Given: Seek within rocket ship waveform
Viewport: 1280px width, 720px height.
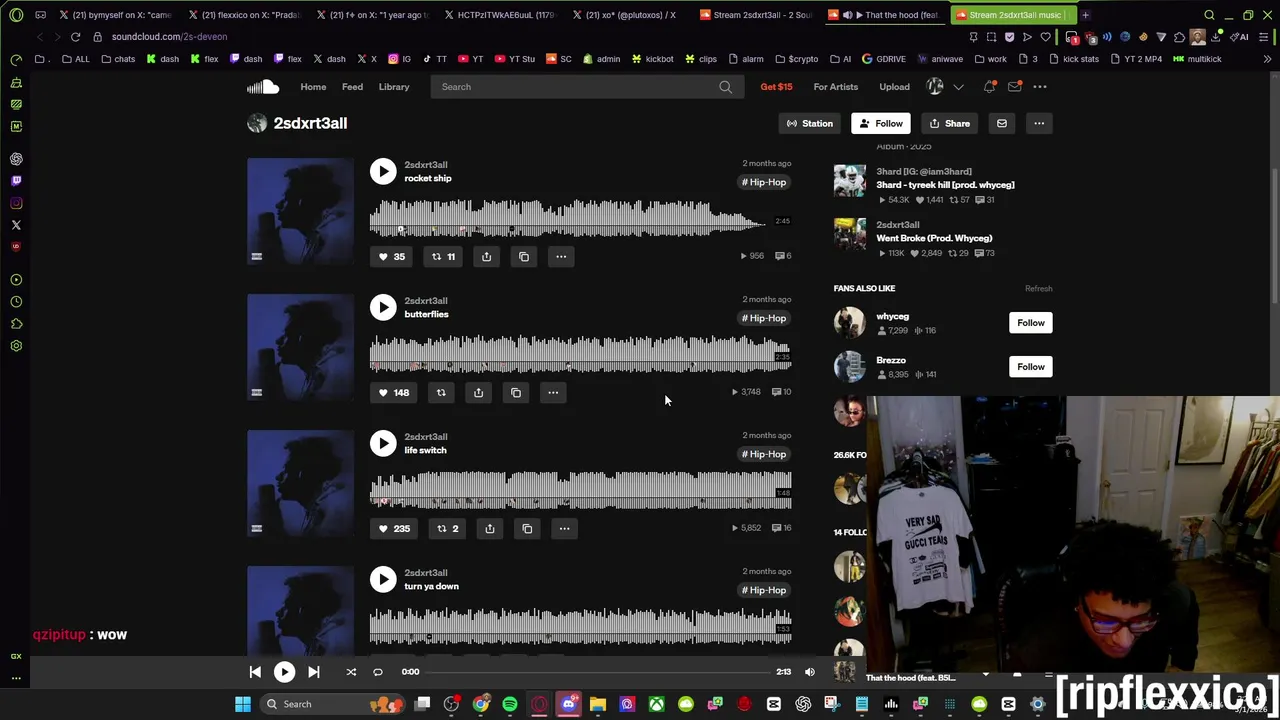Looking at the screenshot, I should tap(580, 220).
